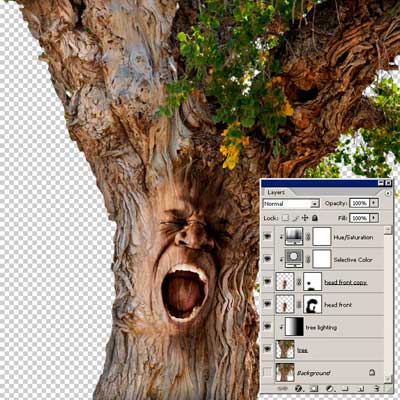Click the tree lighting clipping arrow indicator
This screenshot has height=400, width=400.
click(x=282, y=327)
